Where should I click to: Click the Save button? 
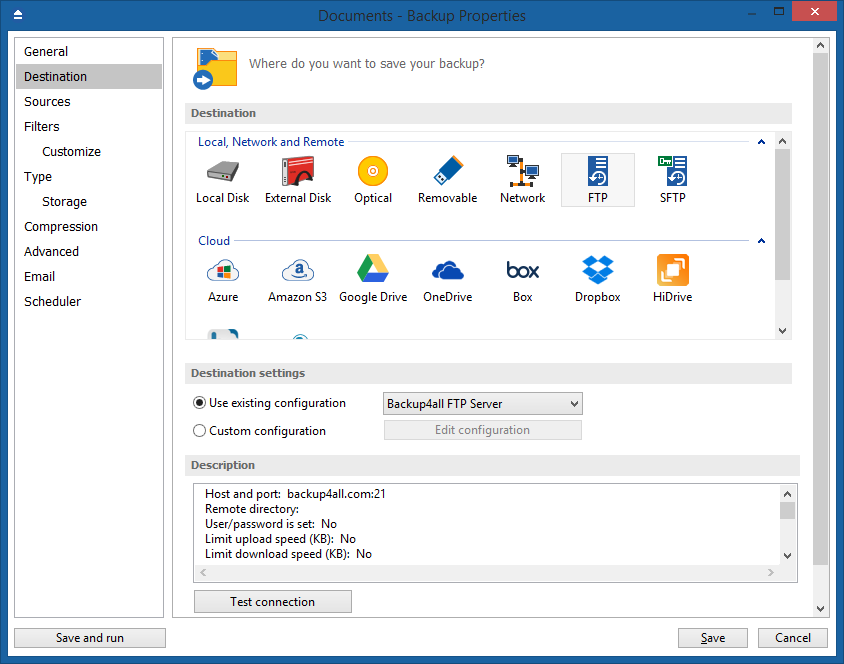click(x=713, y=638)
